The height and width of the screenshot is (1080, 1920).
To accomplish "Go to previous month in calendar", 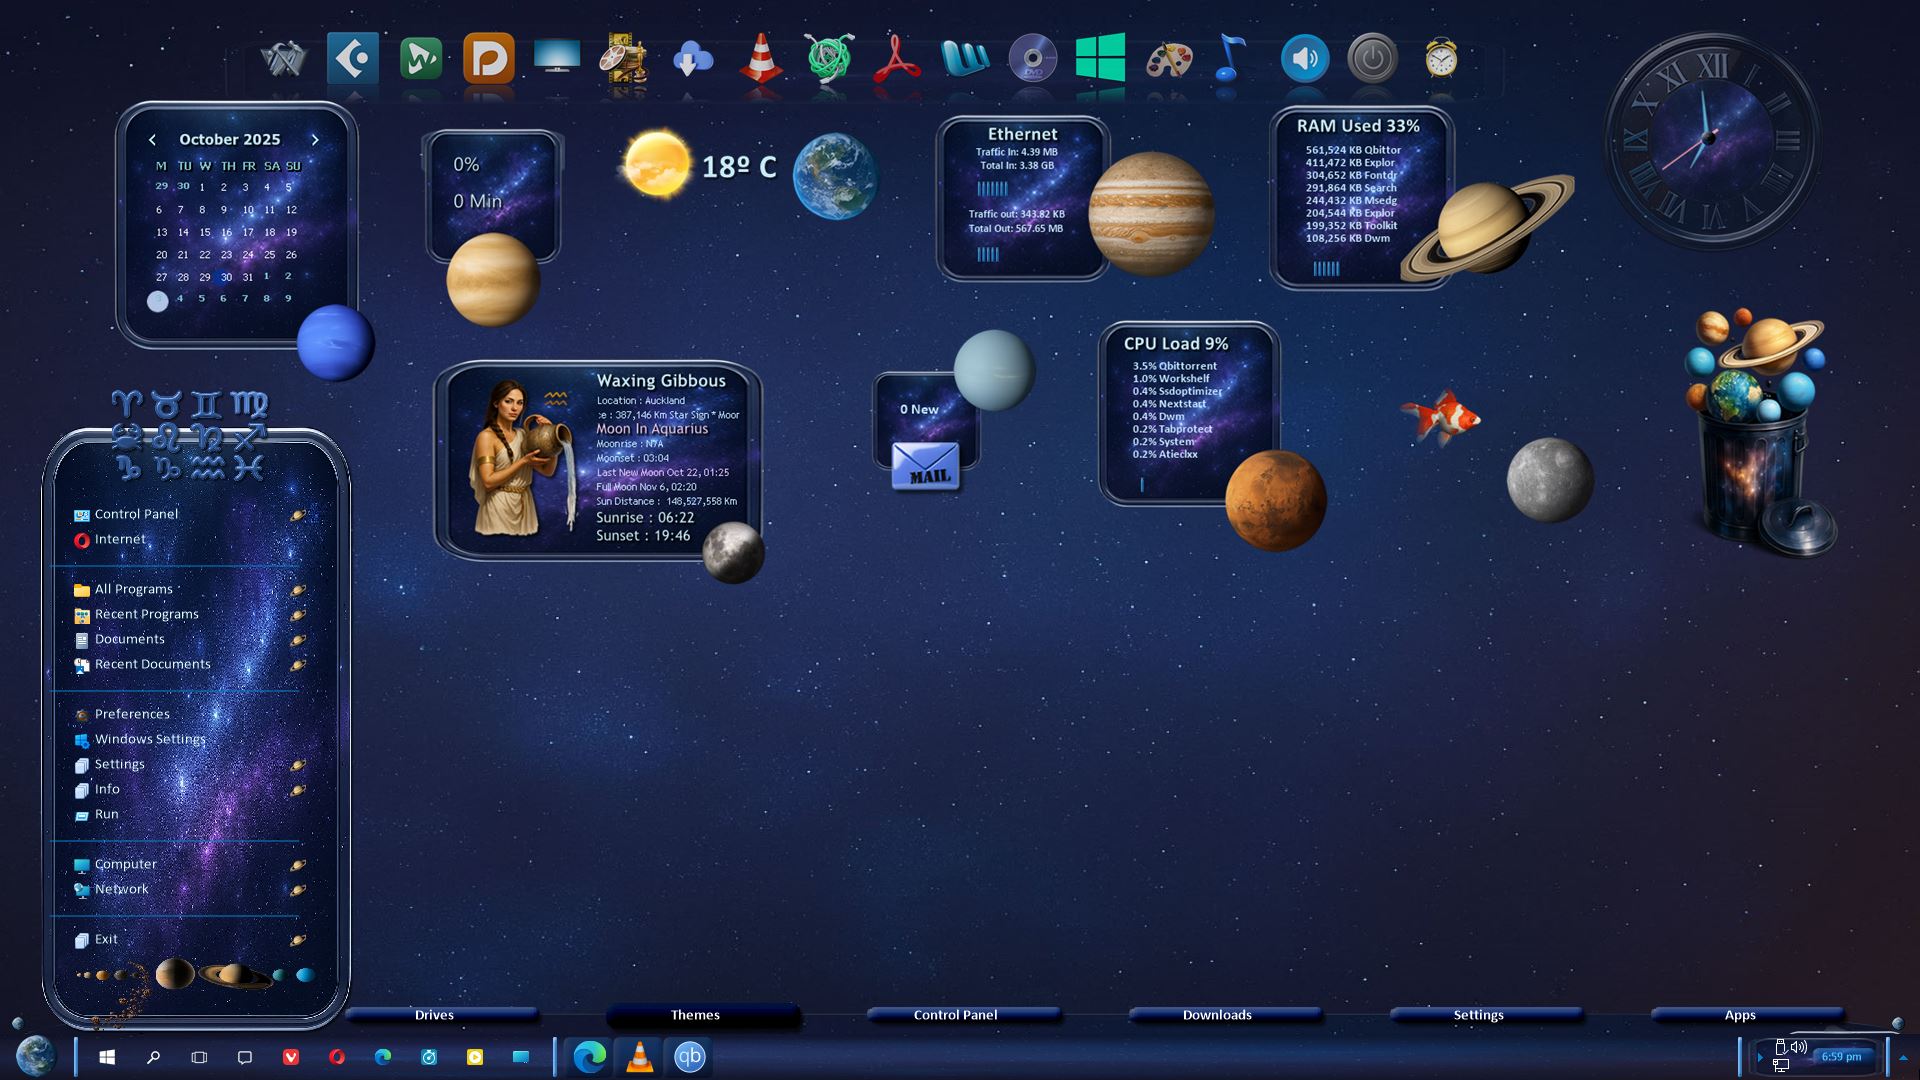I will pos(152,140).
